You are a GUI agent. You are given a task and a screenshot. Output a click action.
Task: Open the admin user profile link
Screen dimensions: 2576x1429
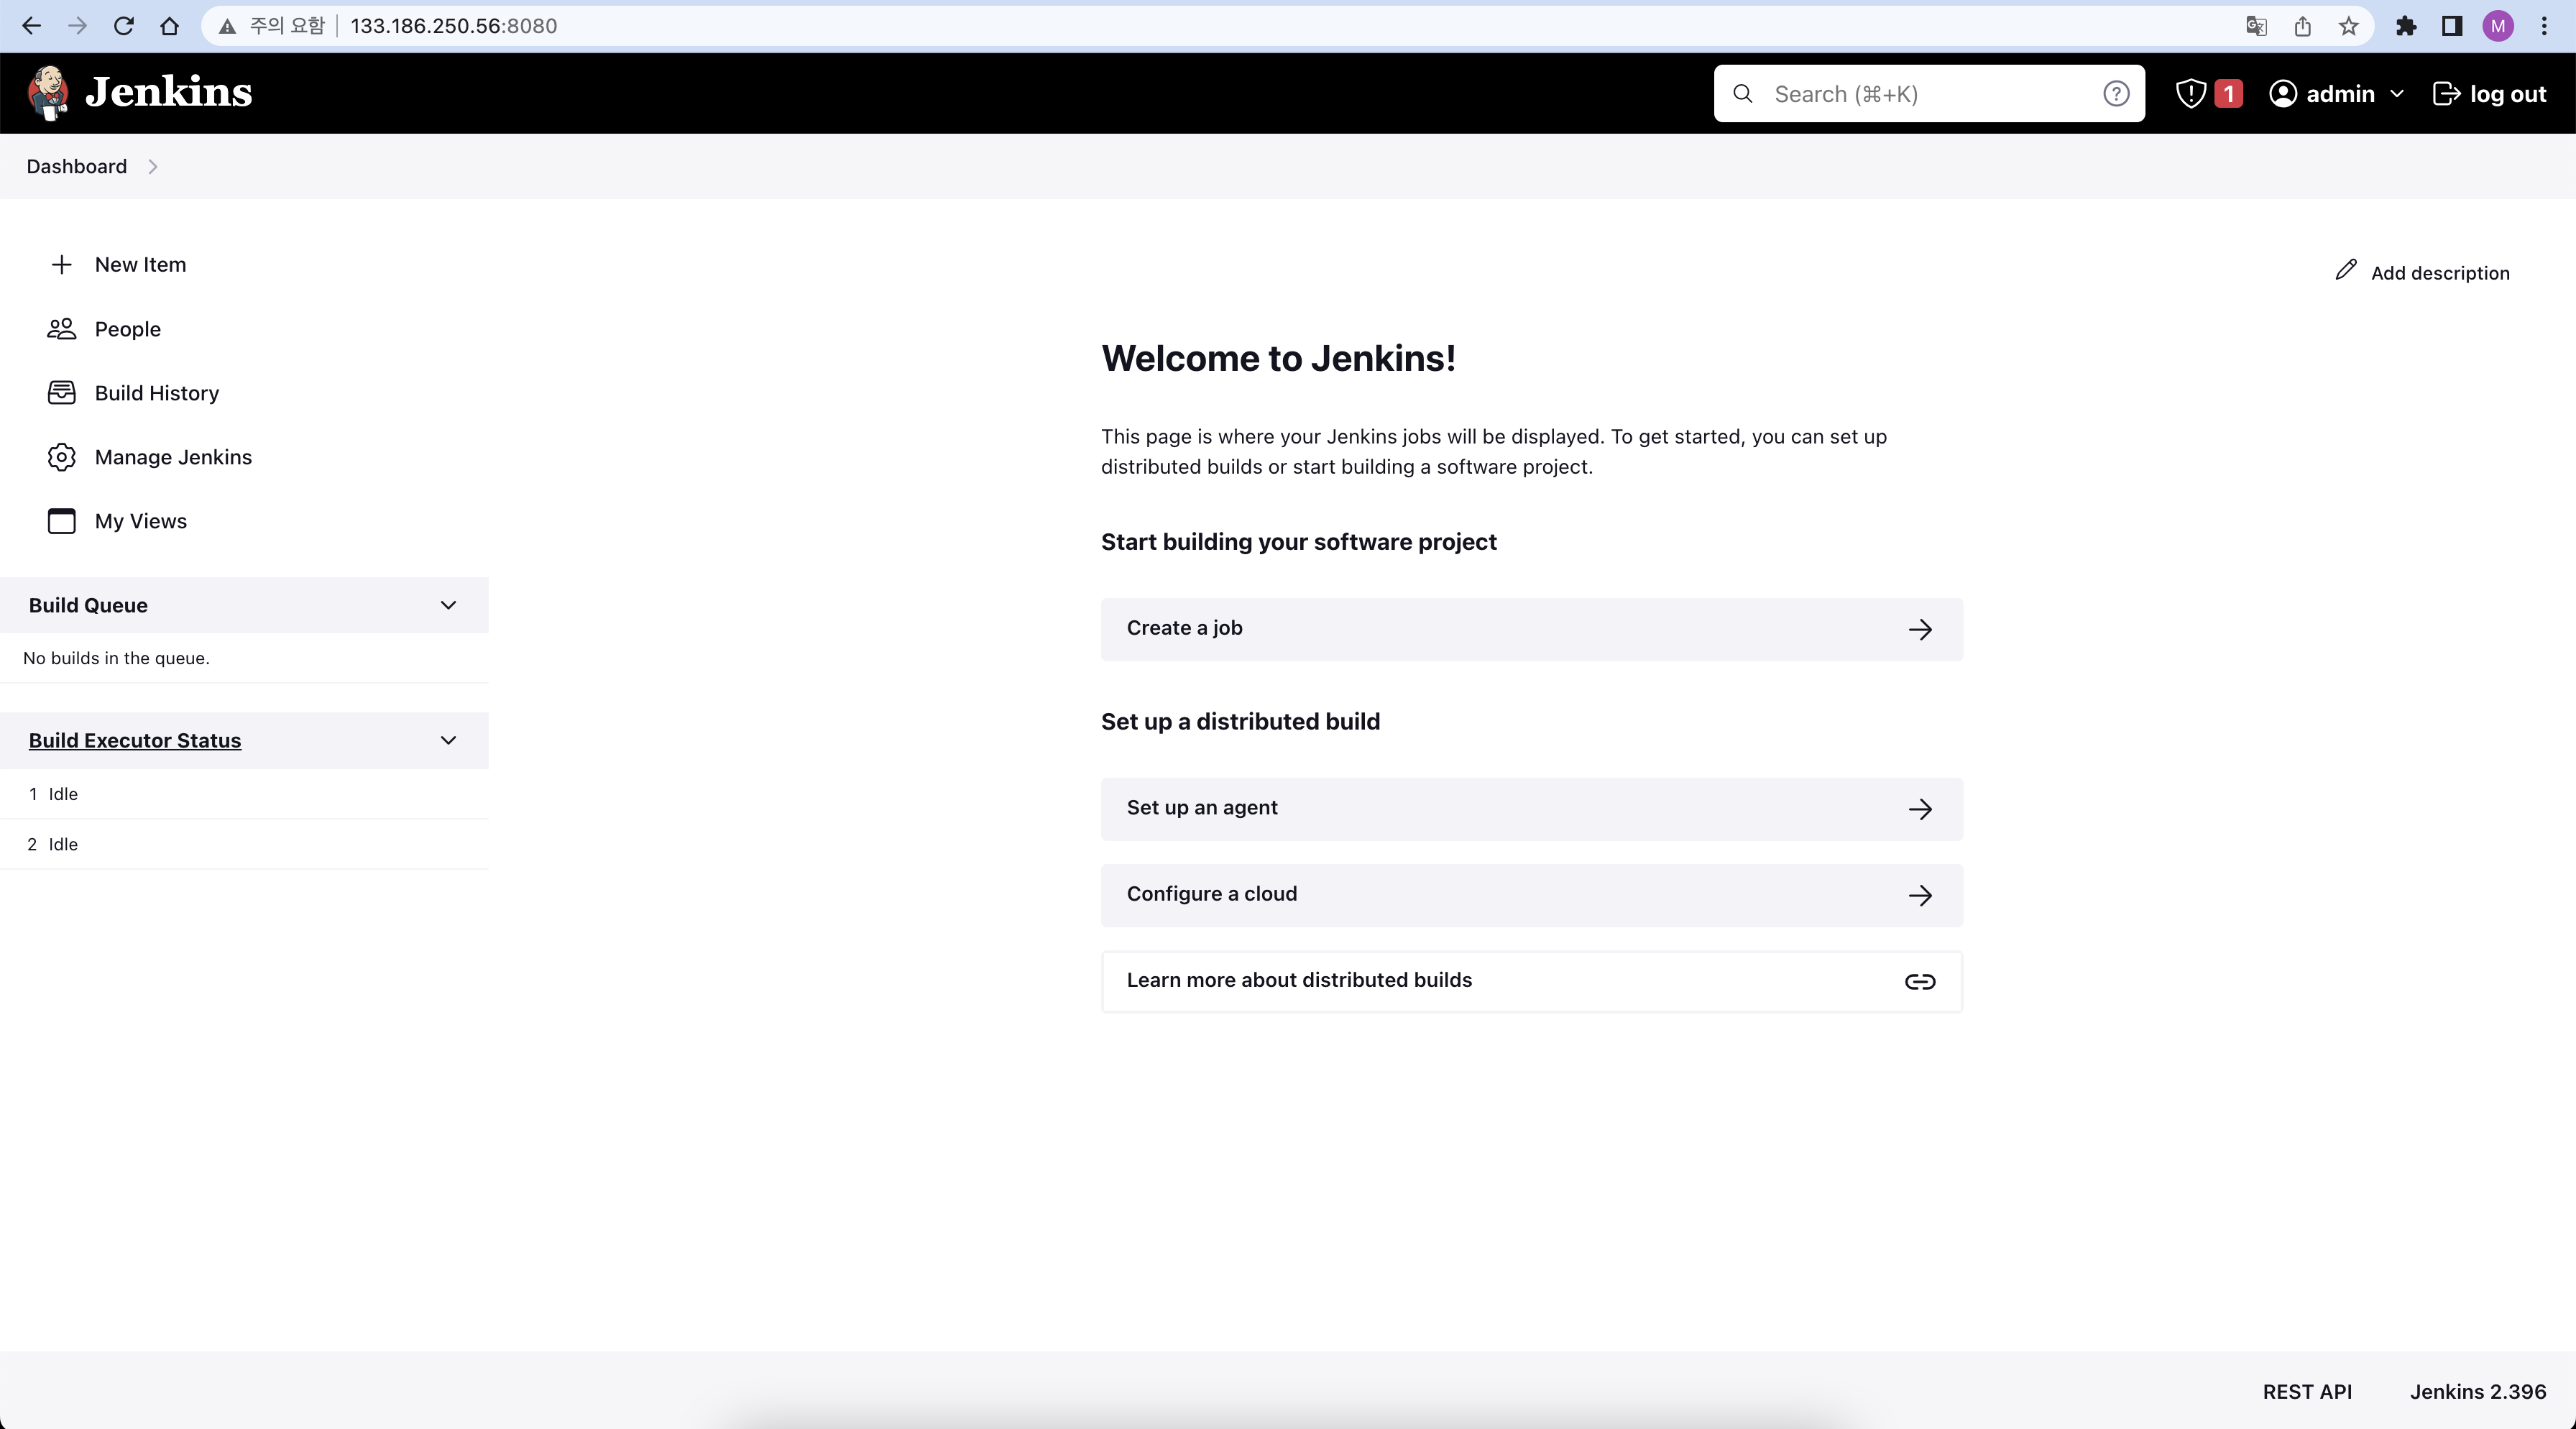pyautogui.click(x=2340, y=94)
